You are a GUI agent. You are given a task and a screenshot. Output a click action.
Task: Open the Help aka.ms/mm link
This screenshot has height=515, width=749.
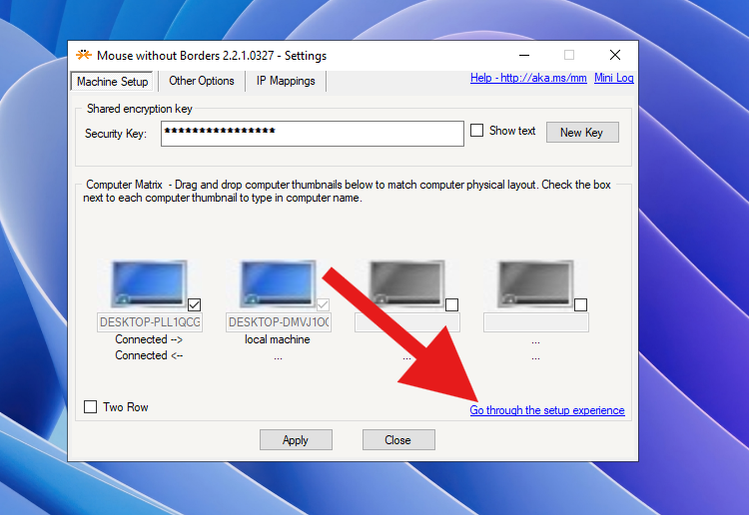(x=528, y=78)
